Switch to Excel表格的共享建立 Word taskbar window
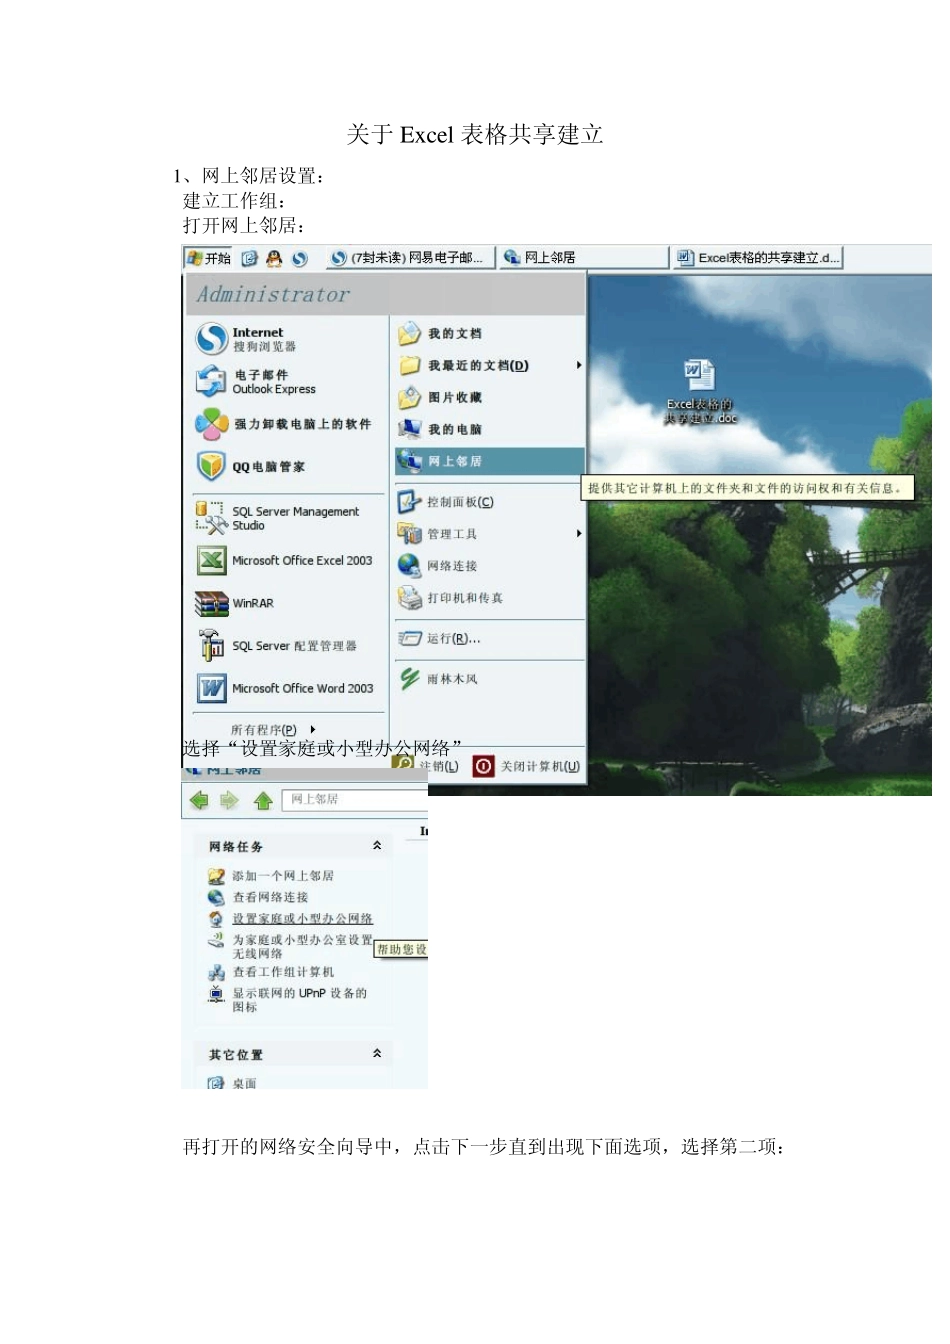 [758, 258]
